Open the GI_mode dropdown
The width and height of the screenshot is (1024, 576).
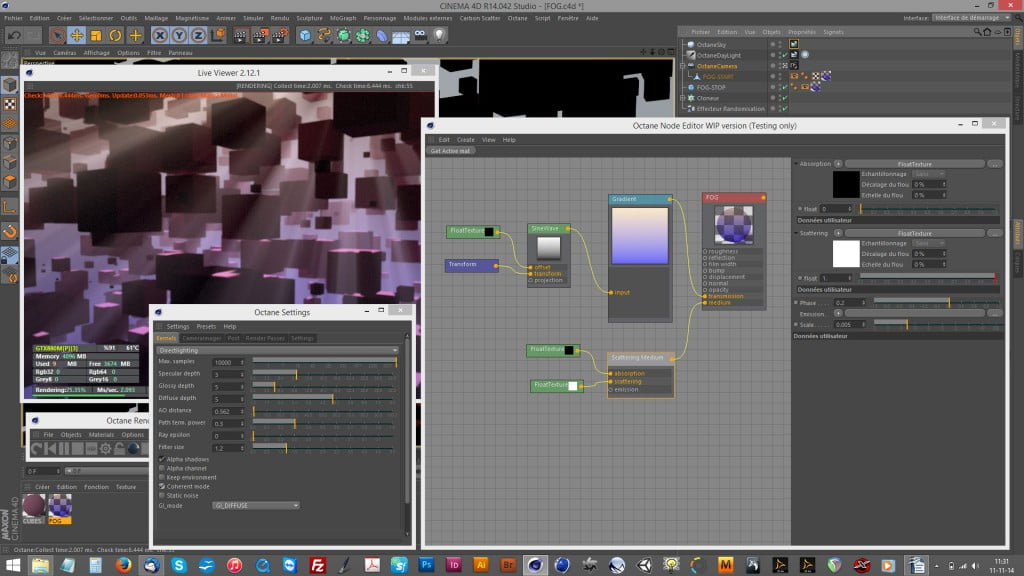click(x=256, y=506)
